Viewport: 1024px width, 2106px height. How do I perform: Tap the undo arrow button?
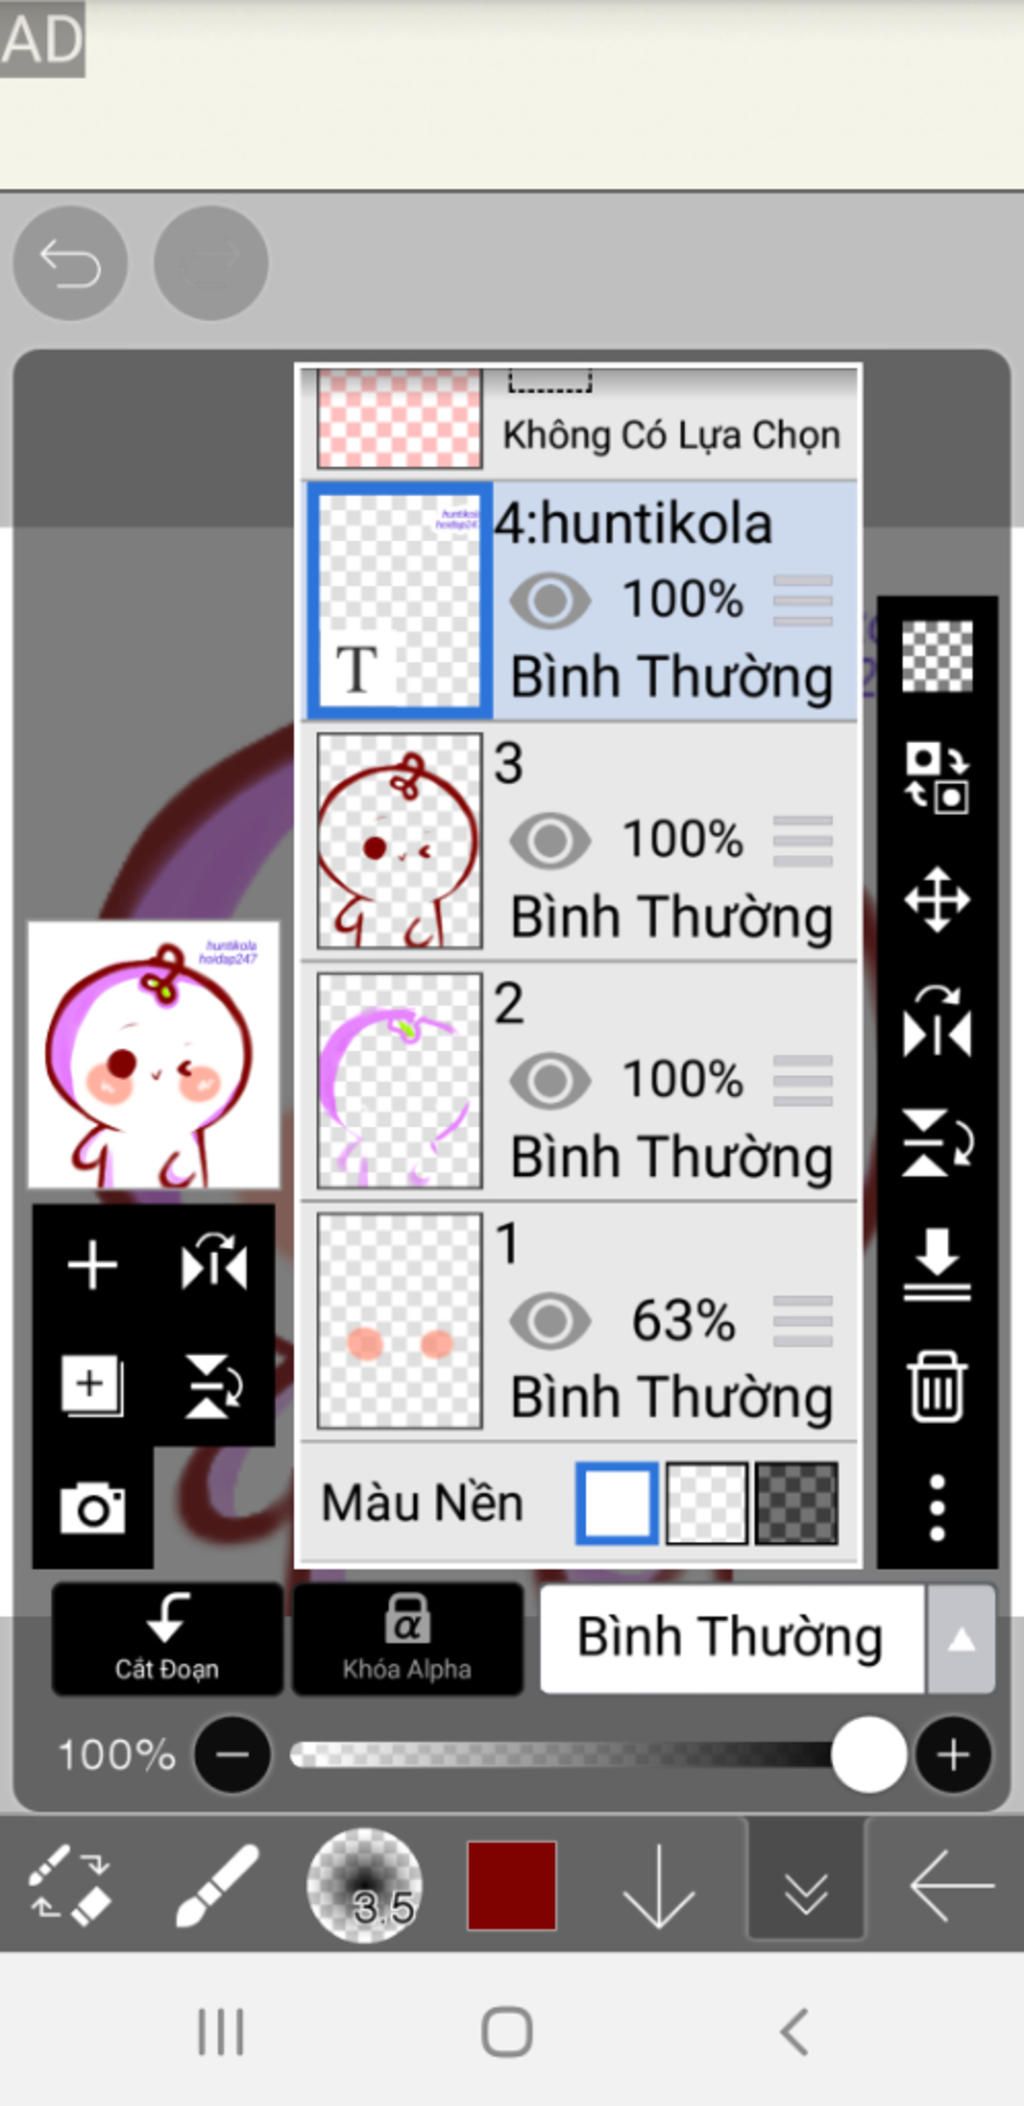tap(70, 264)
